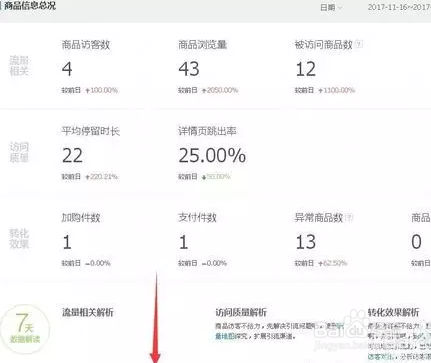Click the 220.21% change under 平均停留时长

coord(102,177)
